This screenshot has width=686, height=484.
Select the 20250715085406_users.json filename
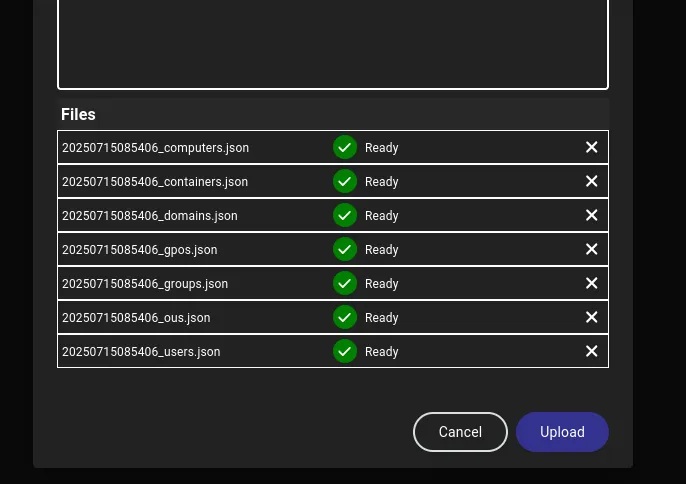(x=141, y=352)
